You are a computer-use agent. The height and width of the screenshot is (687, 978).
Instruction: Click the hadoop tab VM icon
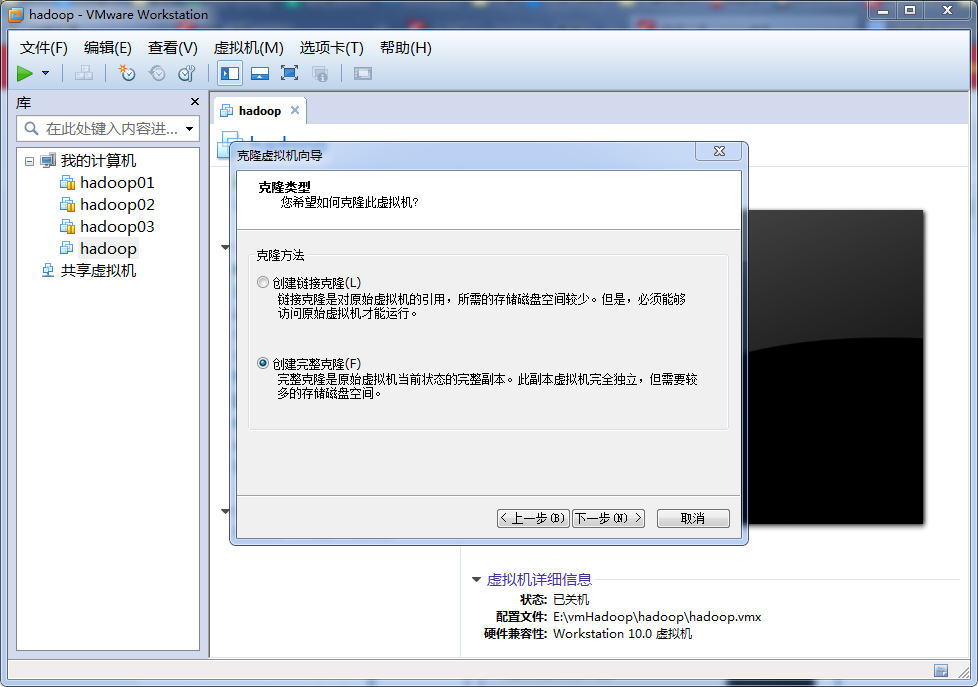(226, 111)
